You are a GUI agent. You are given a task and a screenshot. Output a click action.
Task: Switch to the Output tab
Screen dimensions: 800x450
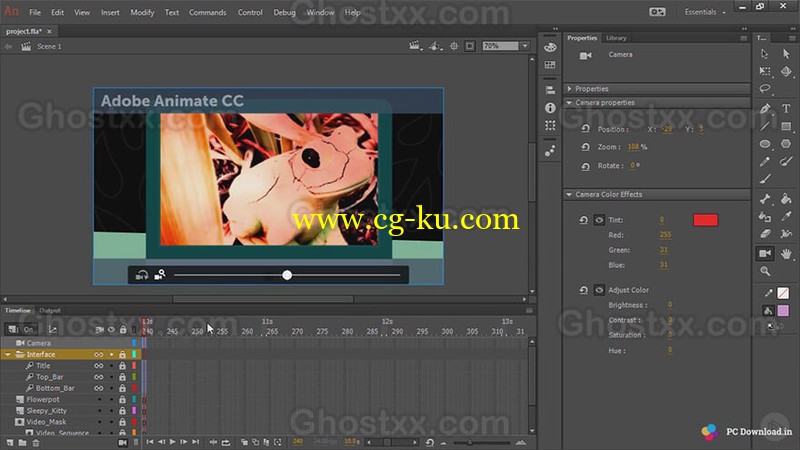point(50,310)
